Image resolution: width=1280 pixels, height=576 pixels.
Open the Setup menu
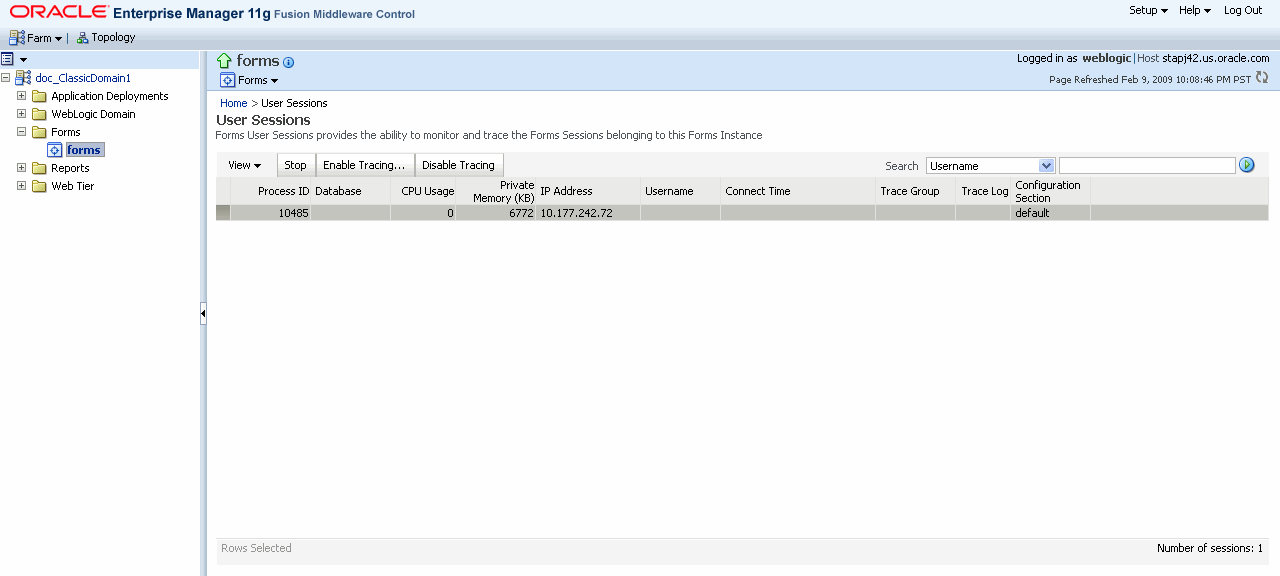(1146, 10)
